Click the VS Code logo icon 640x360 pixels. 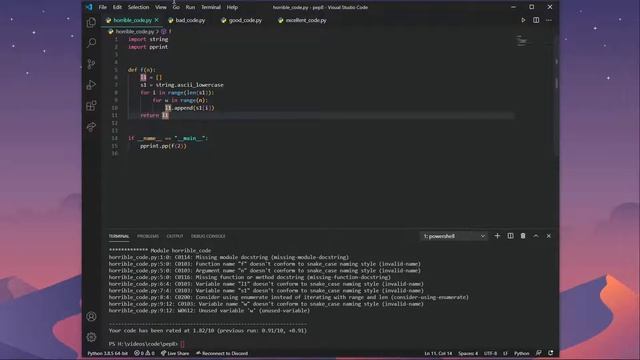[89, 7]
